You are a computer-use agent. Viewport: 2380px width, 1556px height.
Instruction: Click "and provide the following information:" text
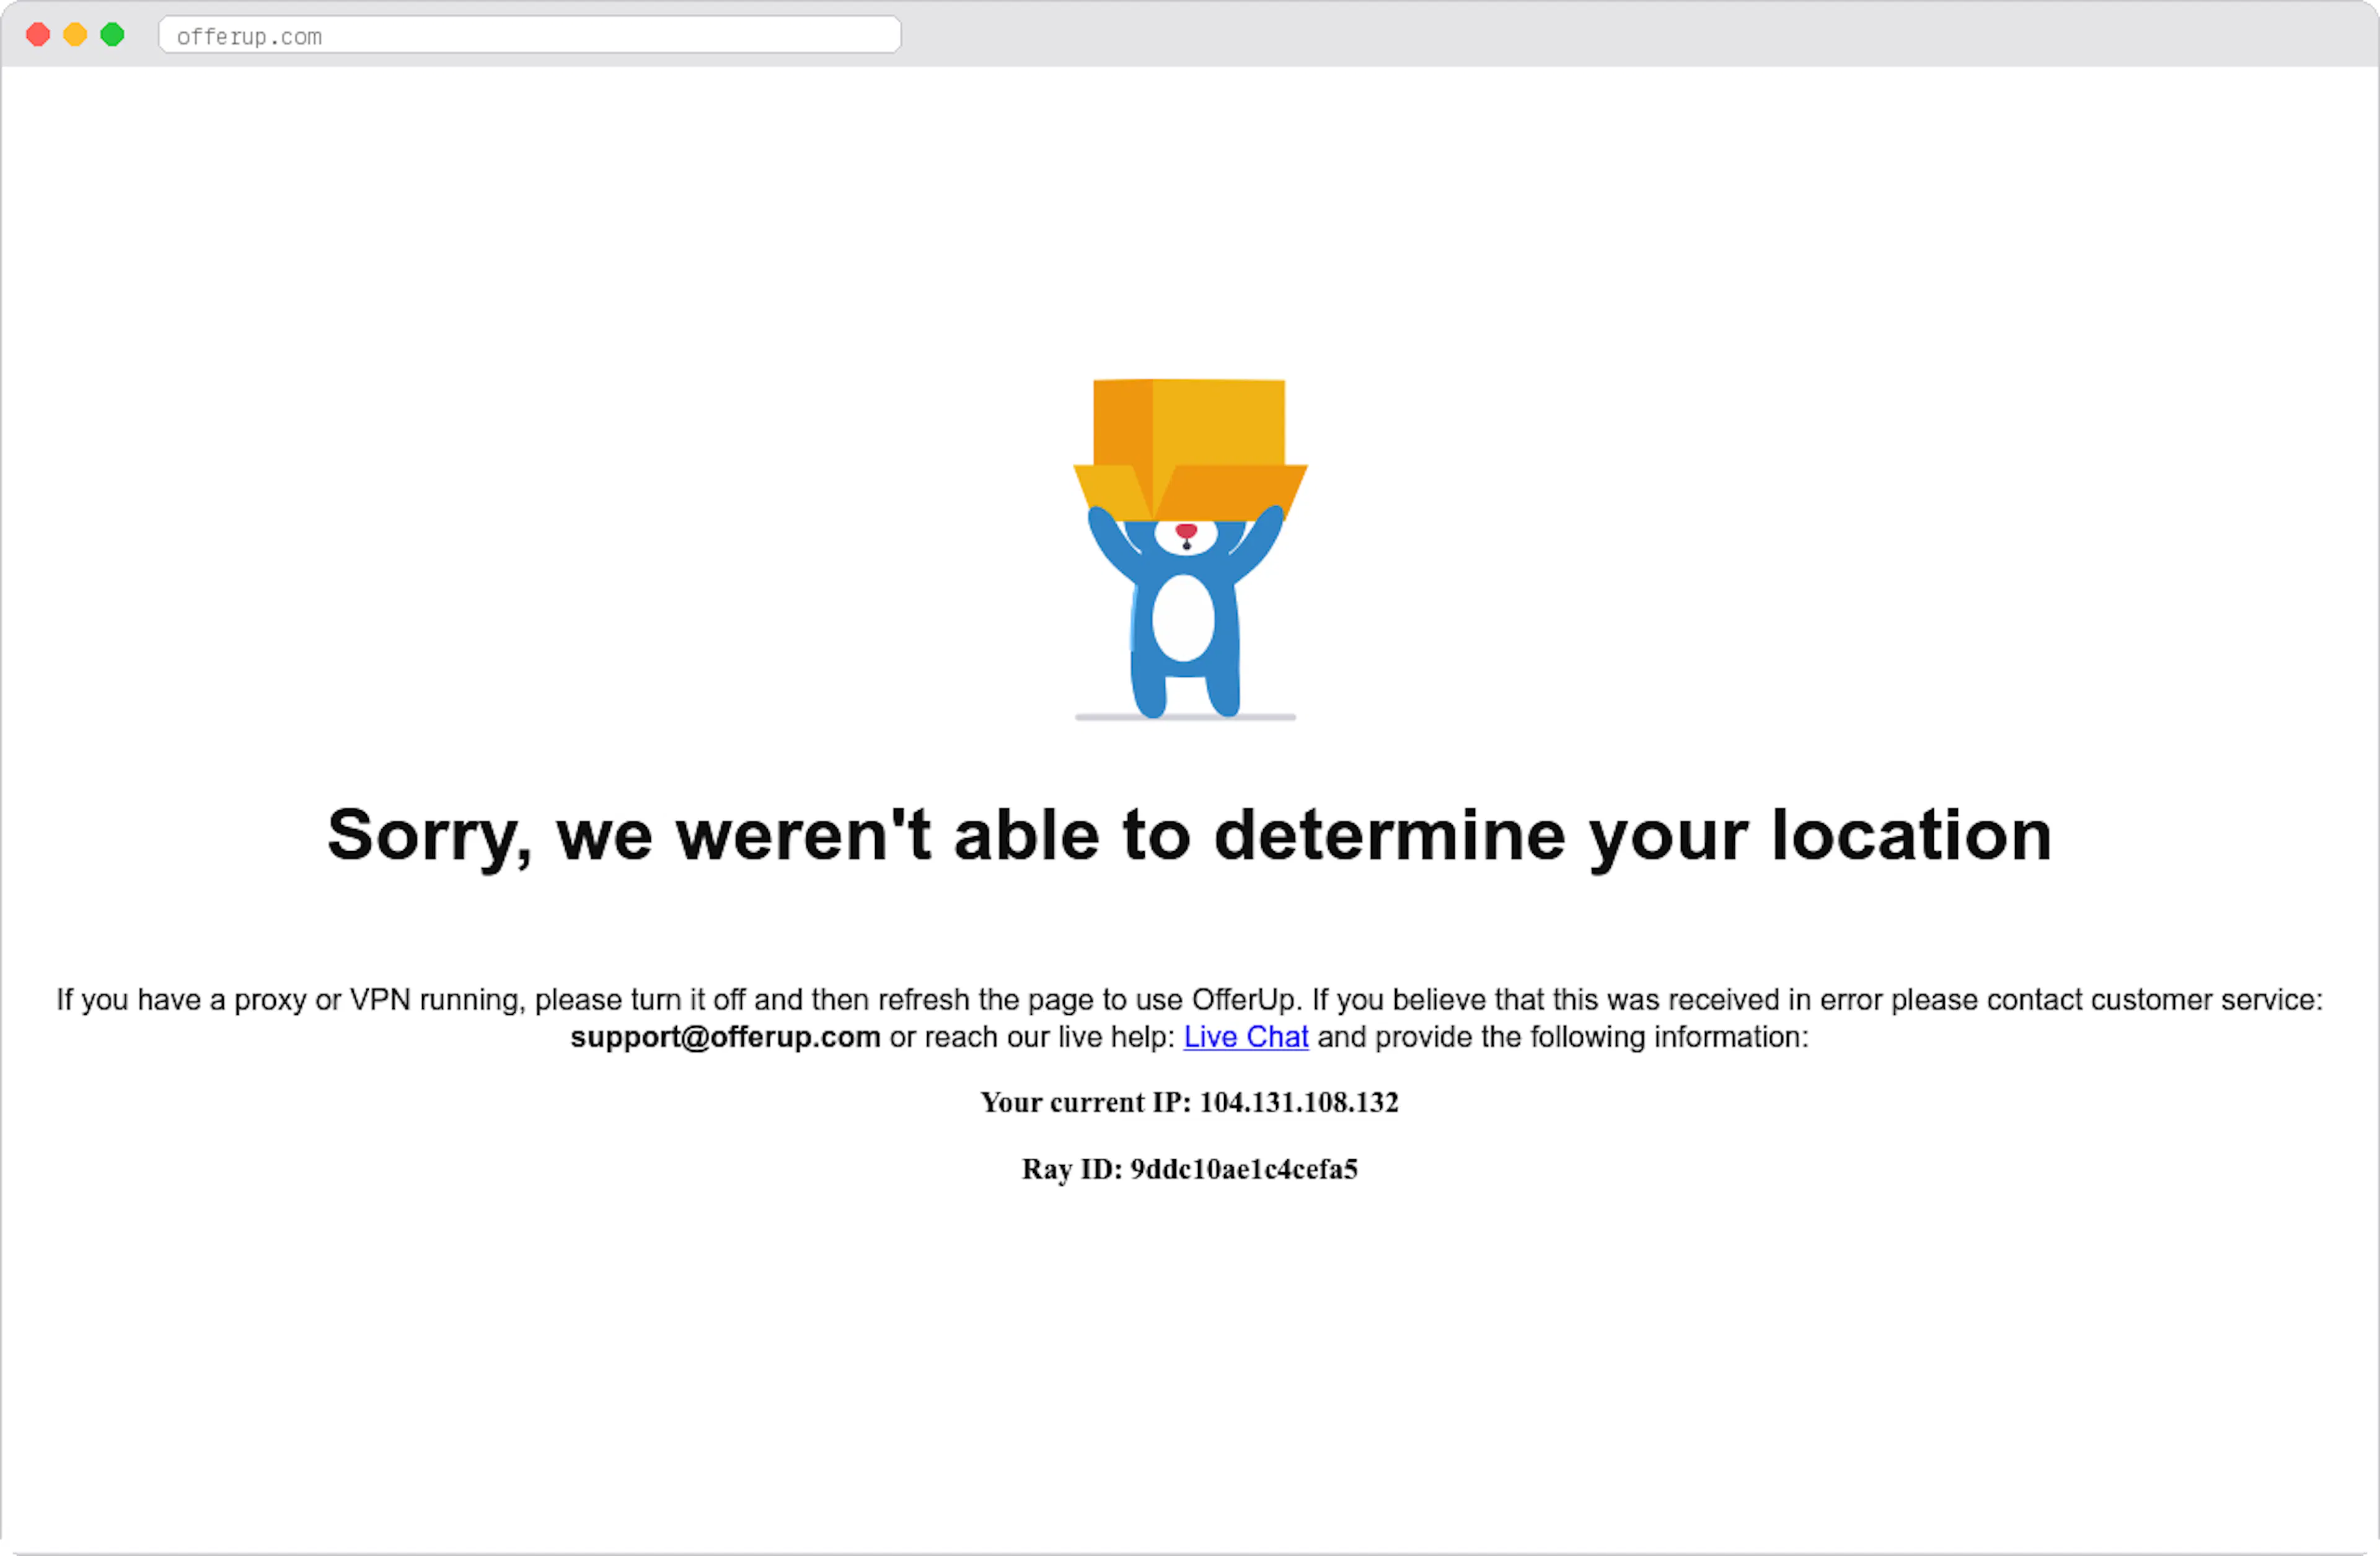[1563, 1037]
